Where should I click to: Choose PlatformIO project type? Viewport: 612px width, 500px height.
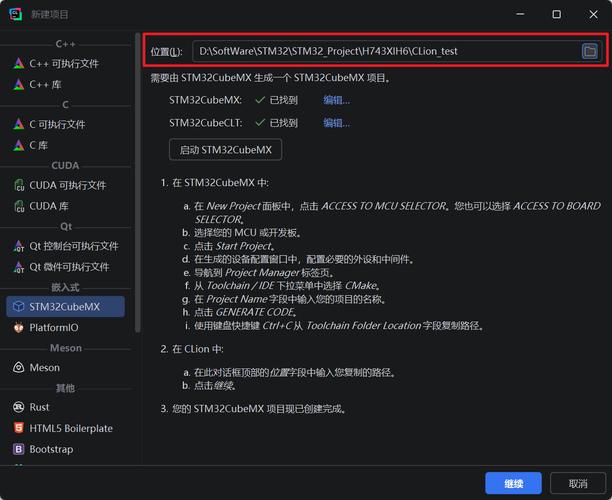(x=66, y=327)
